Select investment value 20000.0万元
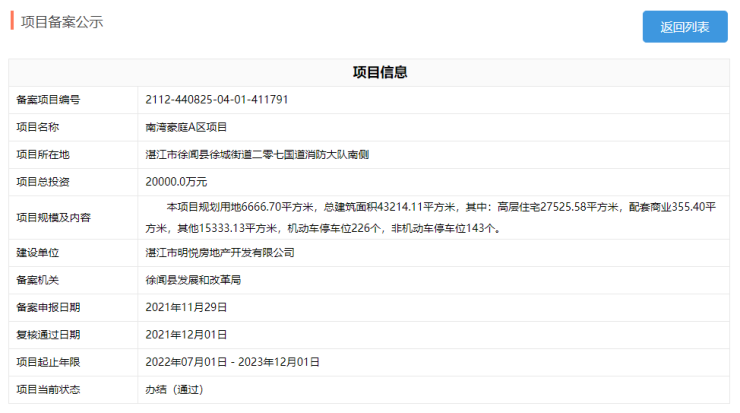 coord(176,182)
